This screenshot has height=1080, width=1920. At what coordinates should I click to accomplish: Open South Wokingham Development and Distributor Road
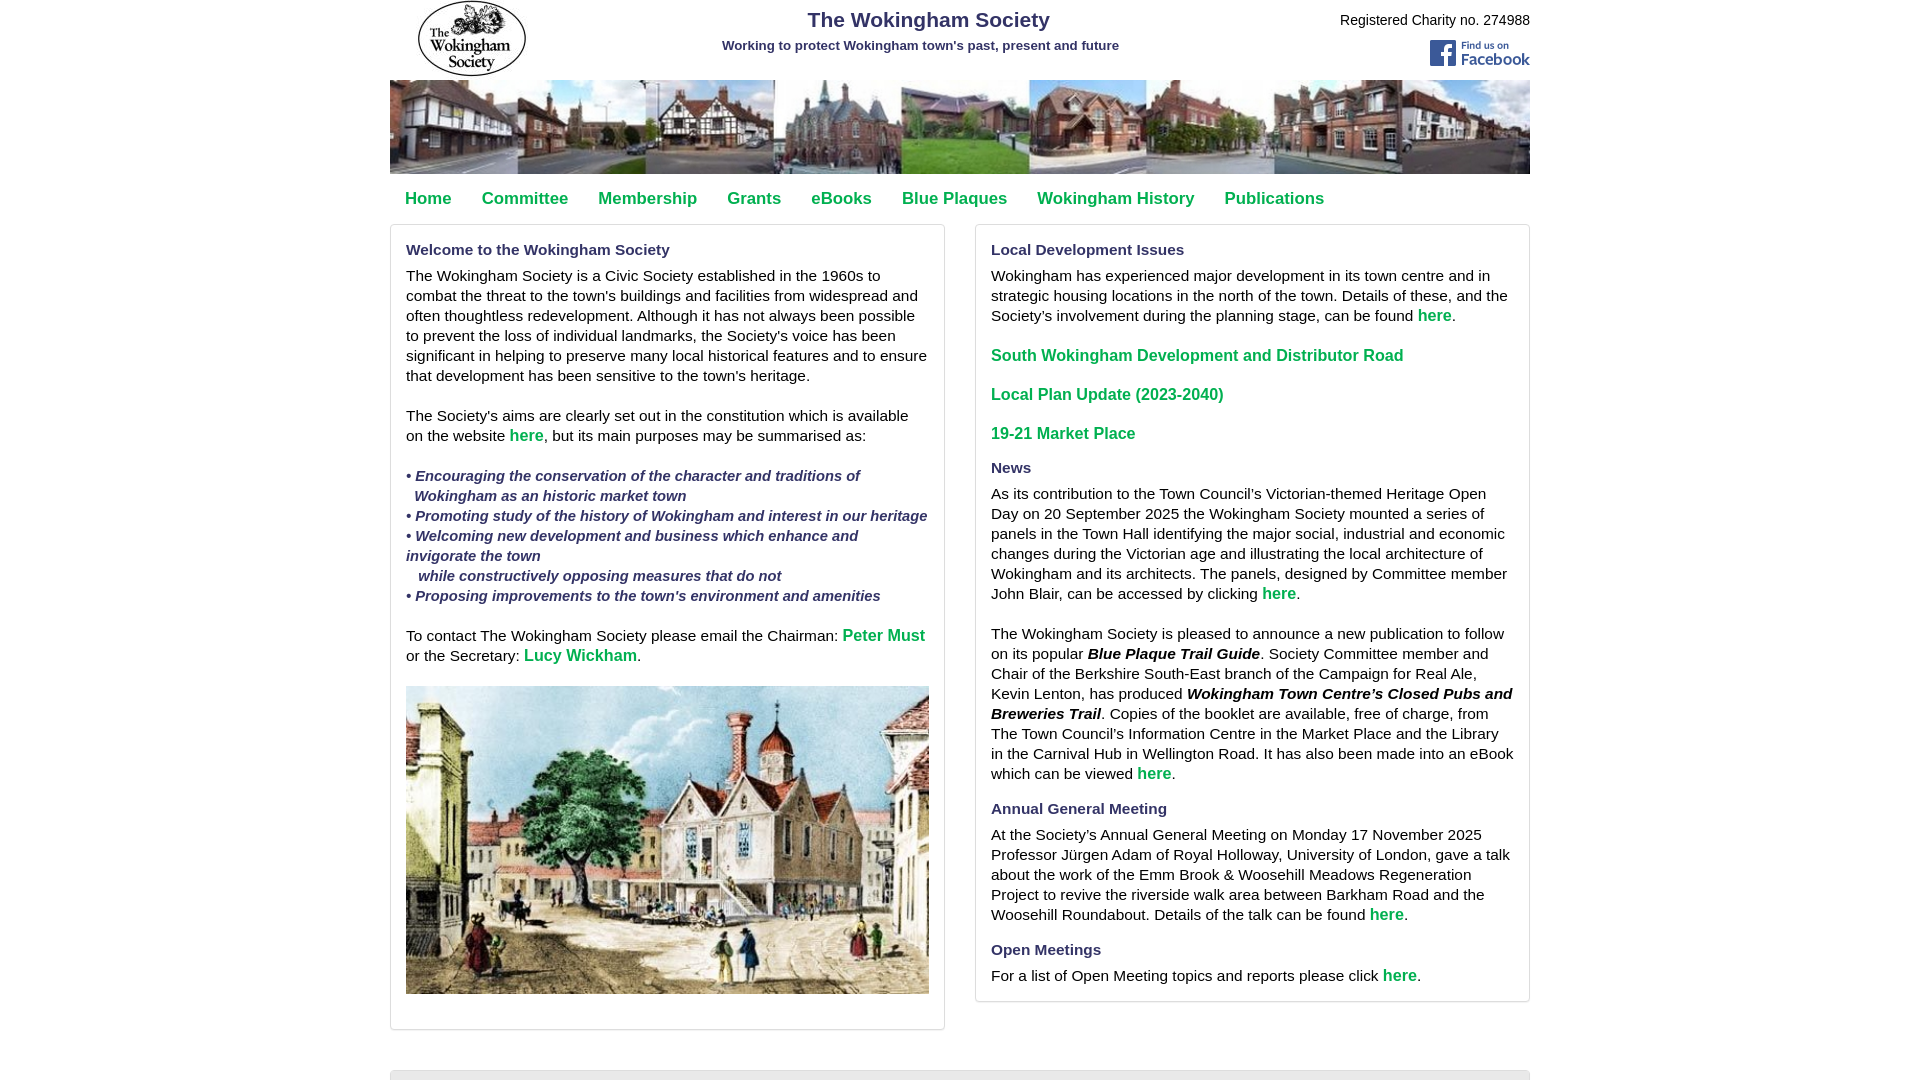tap(1197, 356)
